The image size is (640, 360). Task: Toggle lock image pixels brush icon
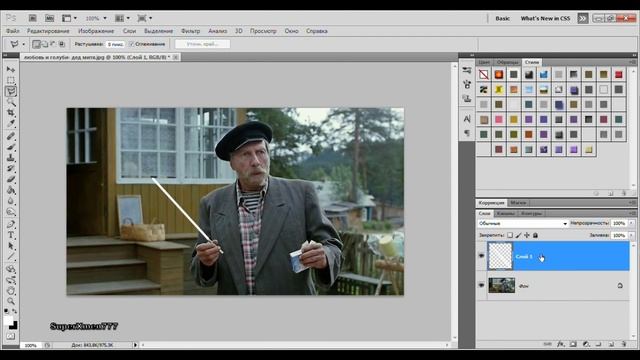pyautogui.click(x=518, y=235)
